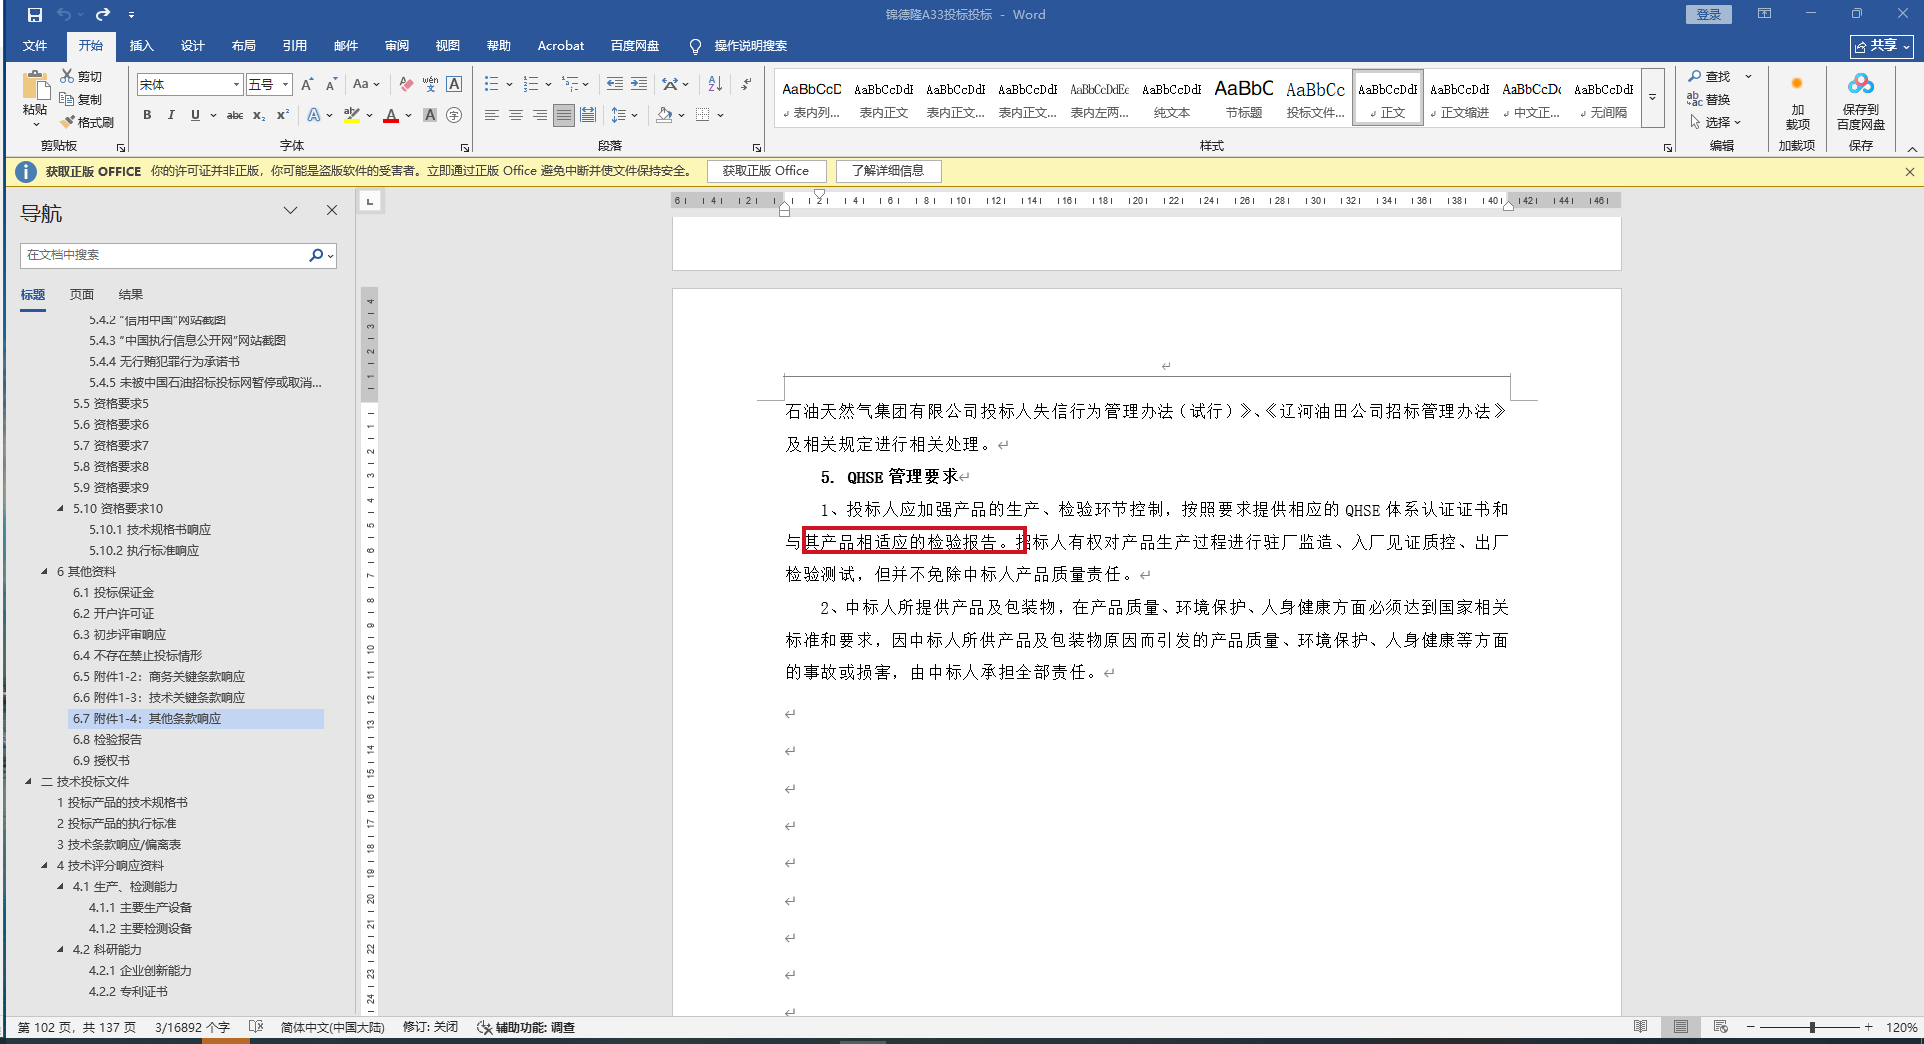
Task: Switch to 结果 tab in navigation pane
Action: point(131,295)
